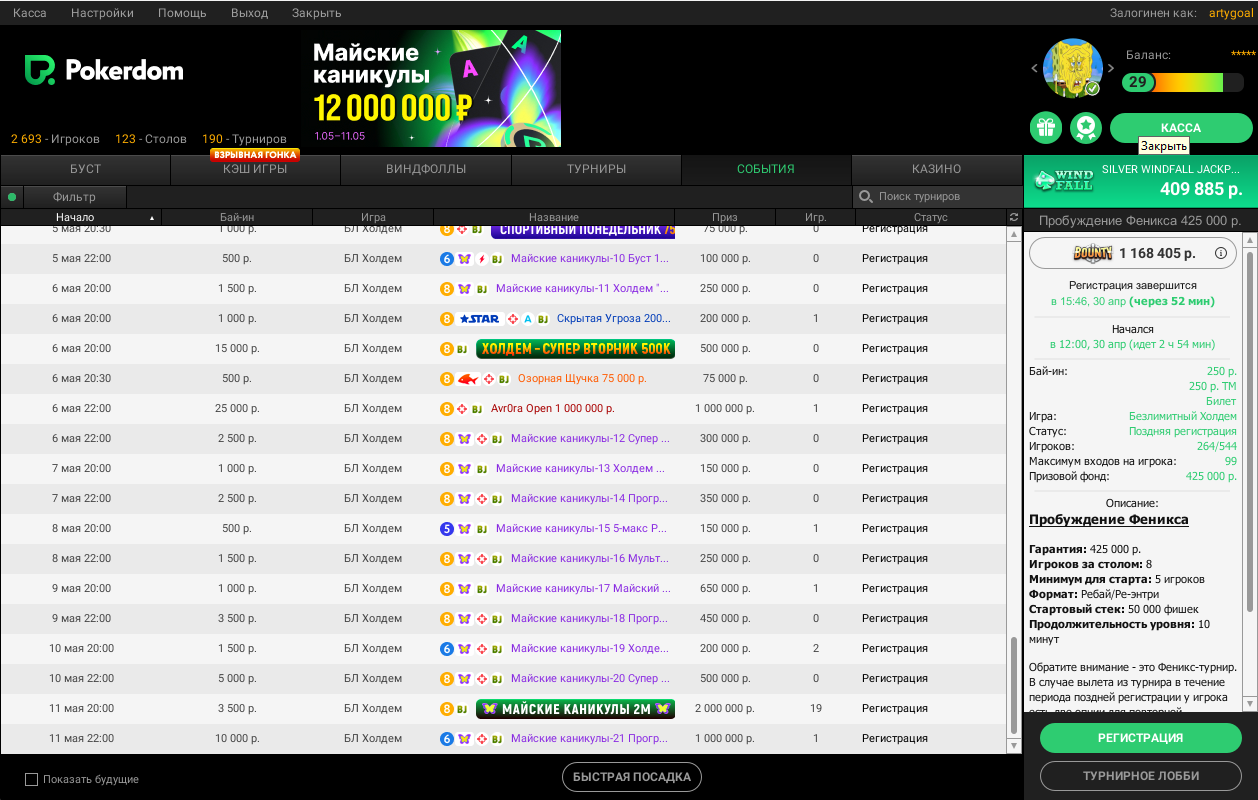Switch to the ВИНДФОЛЛЫ tab
Viewport: 1258px width, 800px height.
click(x=426, y=169)
